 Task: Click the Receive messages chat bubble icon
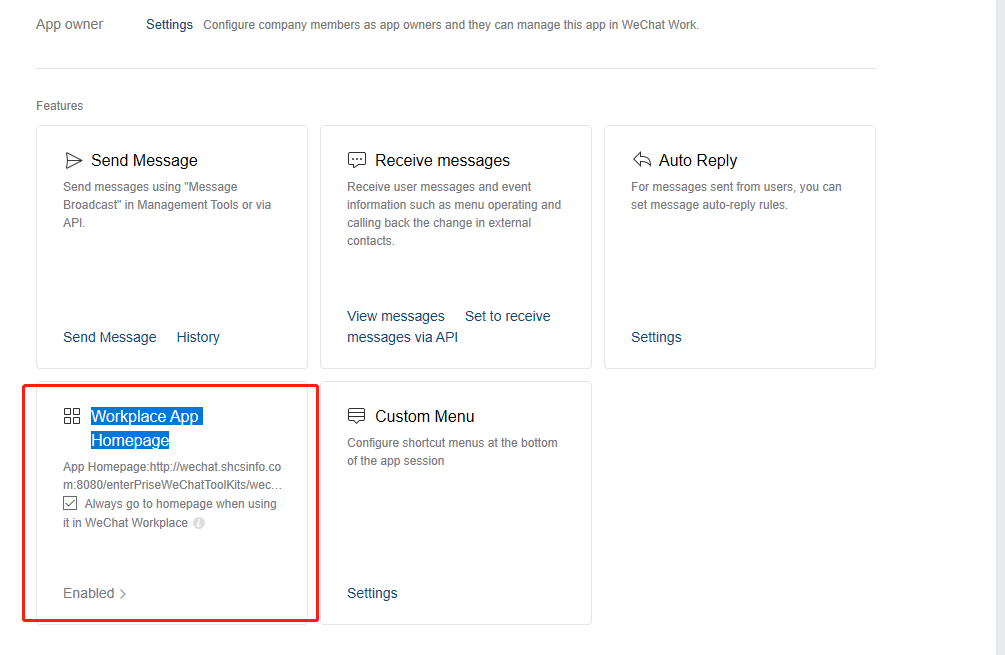click(357, 160)
